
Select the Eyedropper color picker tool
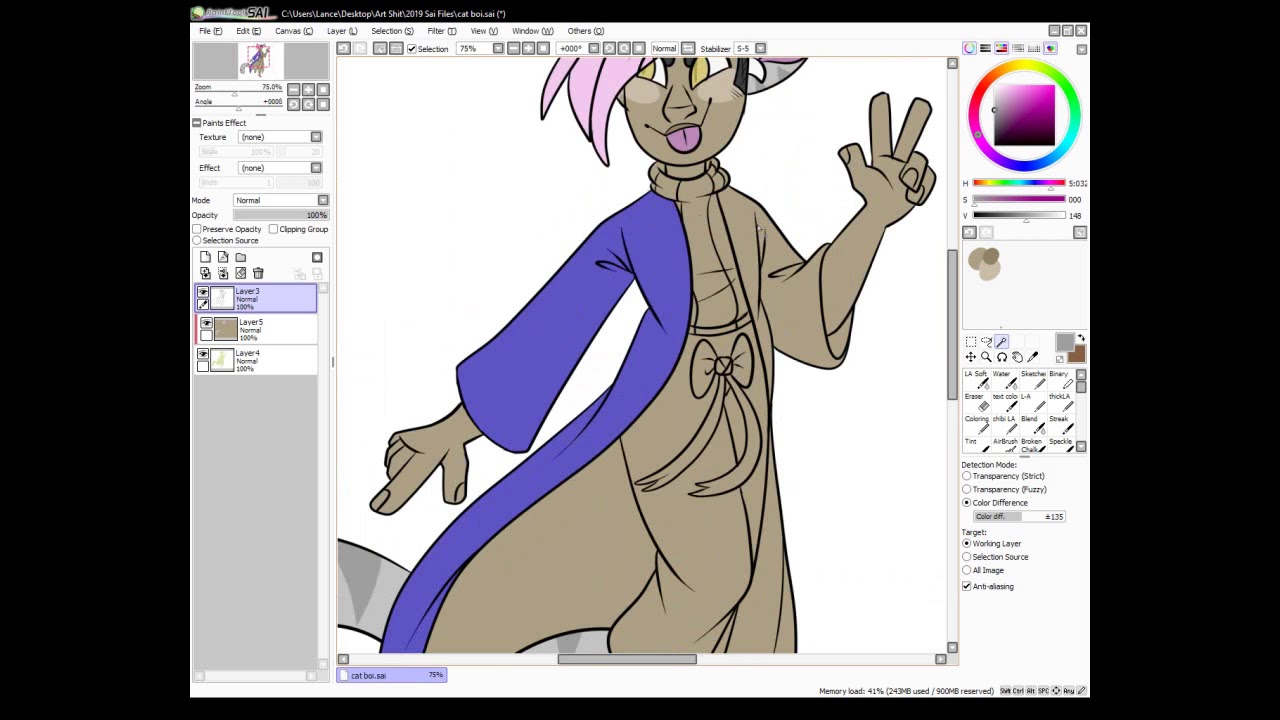1032,357
